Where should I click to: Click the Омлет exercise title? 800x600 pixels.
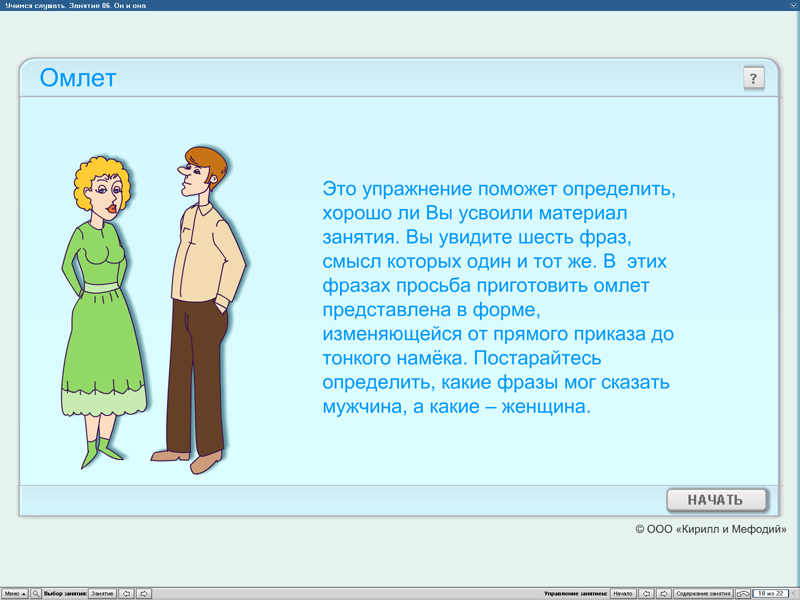pyautogui.click(x=77, y=78)
